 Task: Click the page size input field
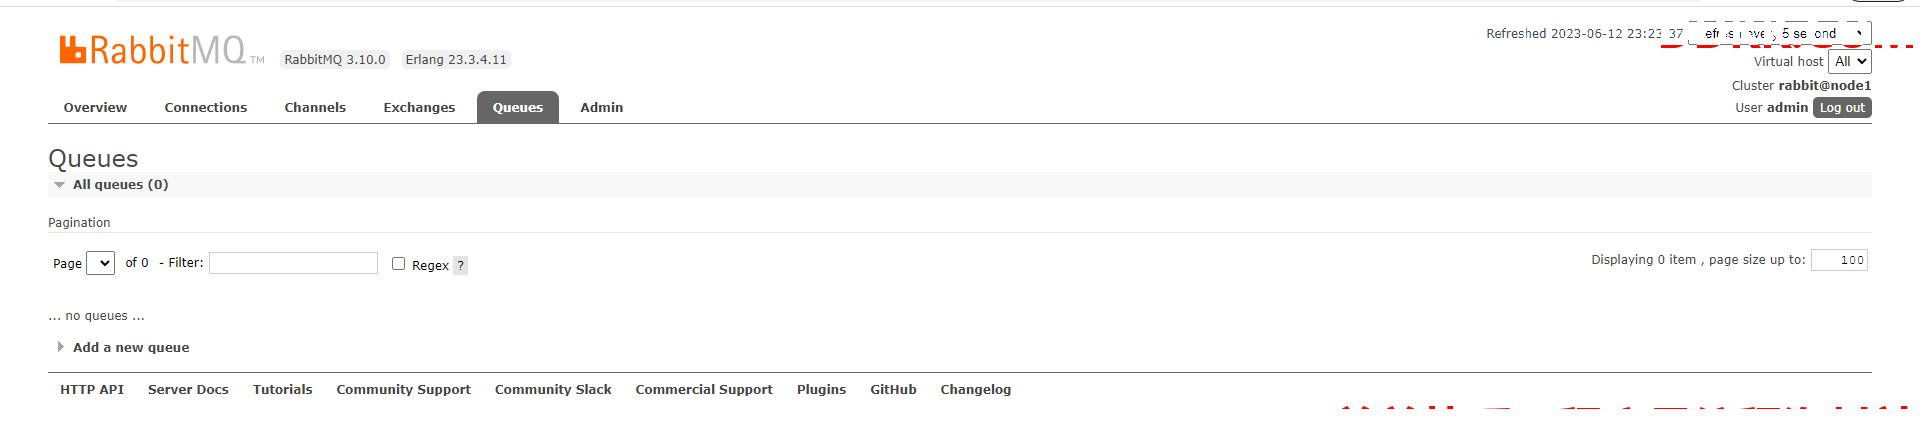1839,260
